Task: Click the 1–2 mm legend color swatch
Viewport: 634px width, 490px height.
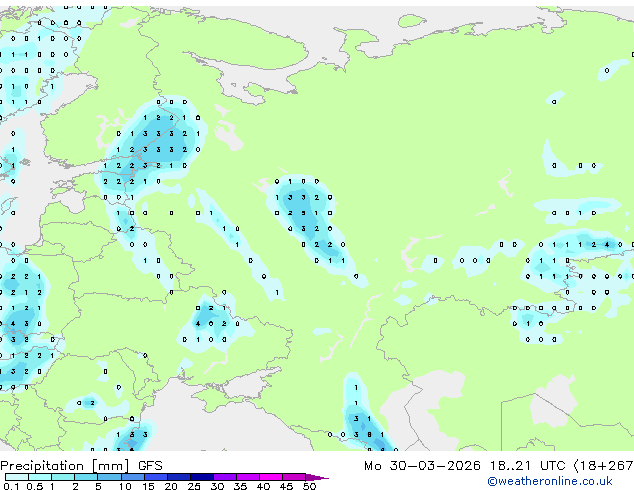Action: (x=63, y=477)
